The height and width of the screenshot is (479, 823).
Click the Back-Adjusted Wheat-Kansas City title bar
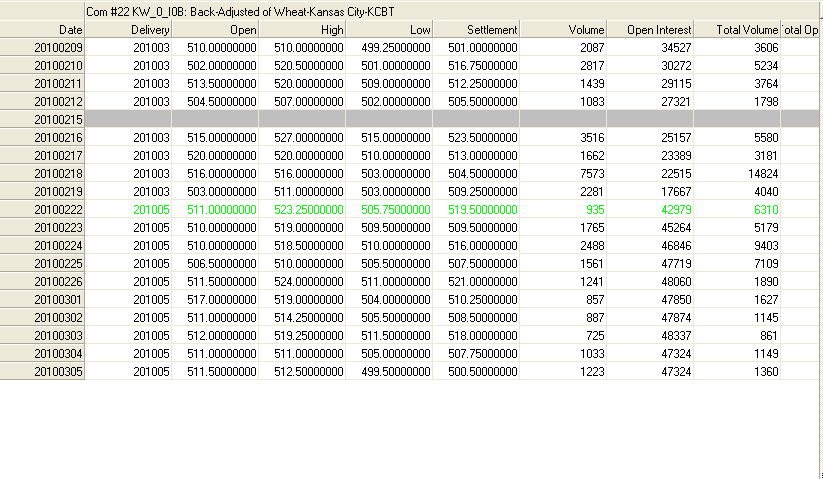450,9
